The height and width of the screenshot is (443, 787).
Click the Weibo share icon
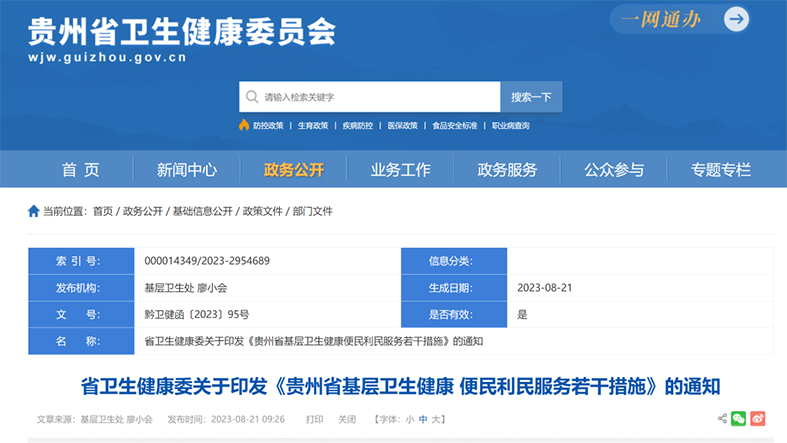tap(757, 419)
